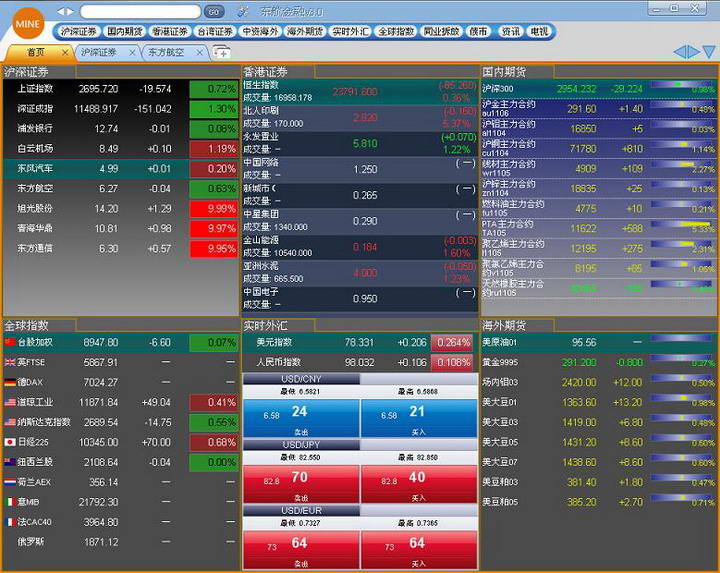
Task: Click the US flag icon for 道琼工业
Action: tap(10, 402)
